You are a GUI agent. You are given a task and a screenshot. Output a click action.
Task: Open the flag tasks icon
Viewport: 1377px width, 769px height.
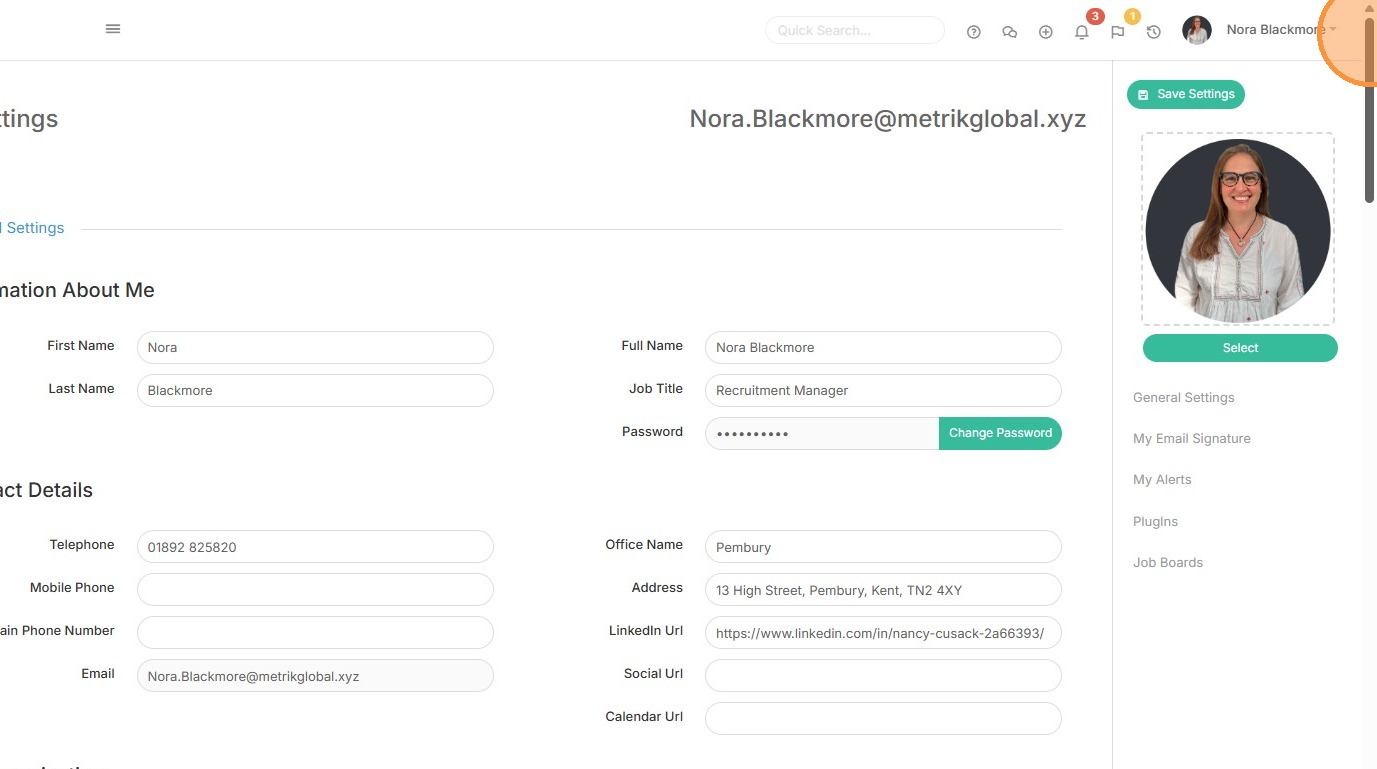pyautogui.click(x=1117, y=32)
